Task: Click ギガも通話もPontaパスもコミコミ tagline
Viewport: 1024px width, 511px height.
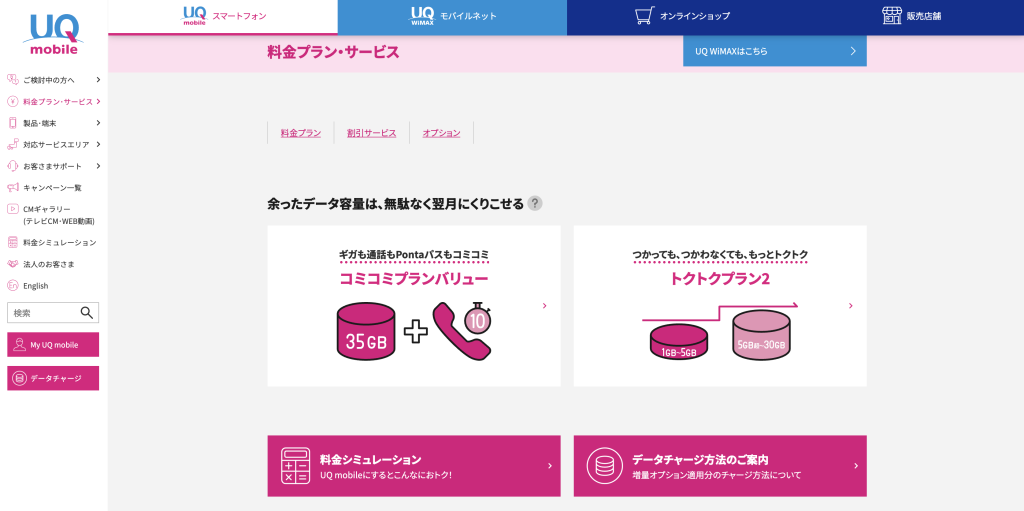Action: coord(414,254)
